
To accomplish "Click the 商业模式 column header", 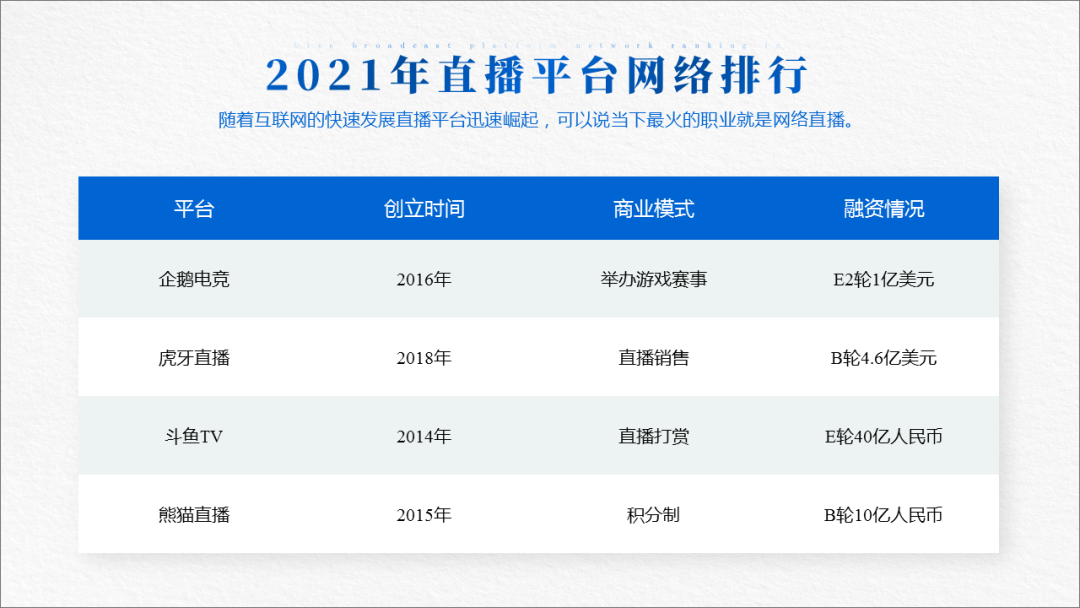I will 654,209.
